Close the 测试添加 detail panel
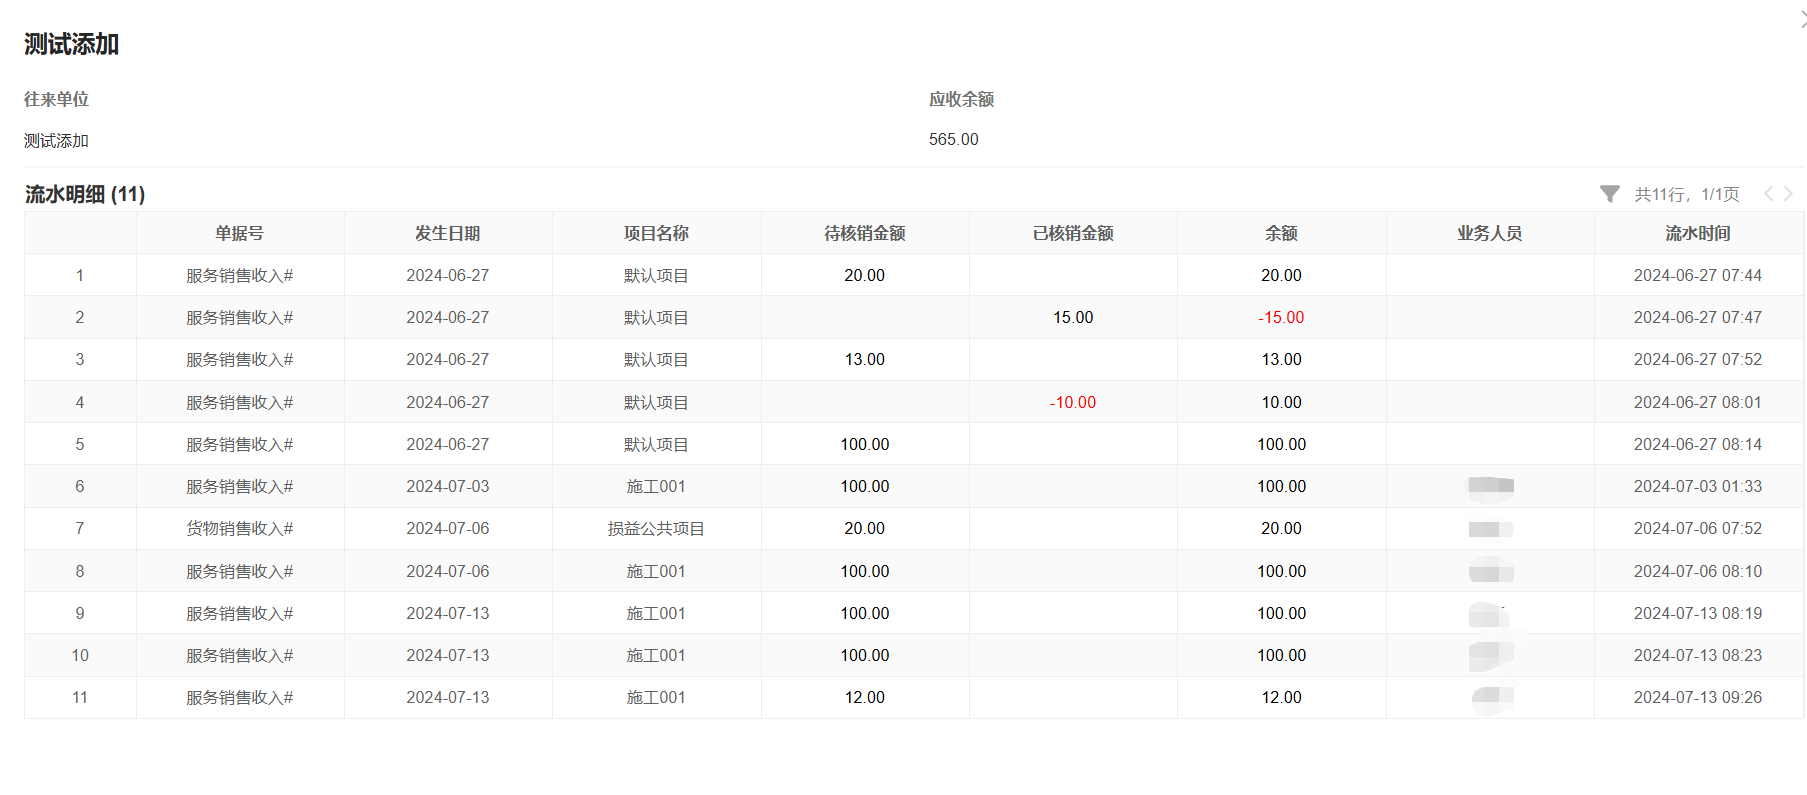 [1801, 20]
